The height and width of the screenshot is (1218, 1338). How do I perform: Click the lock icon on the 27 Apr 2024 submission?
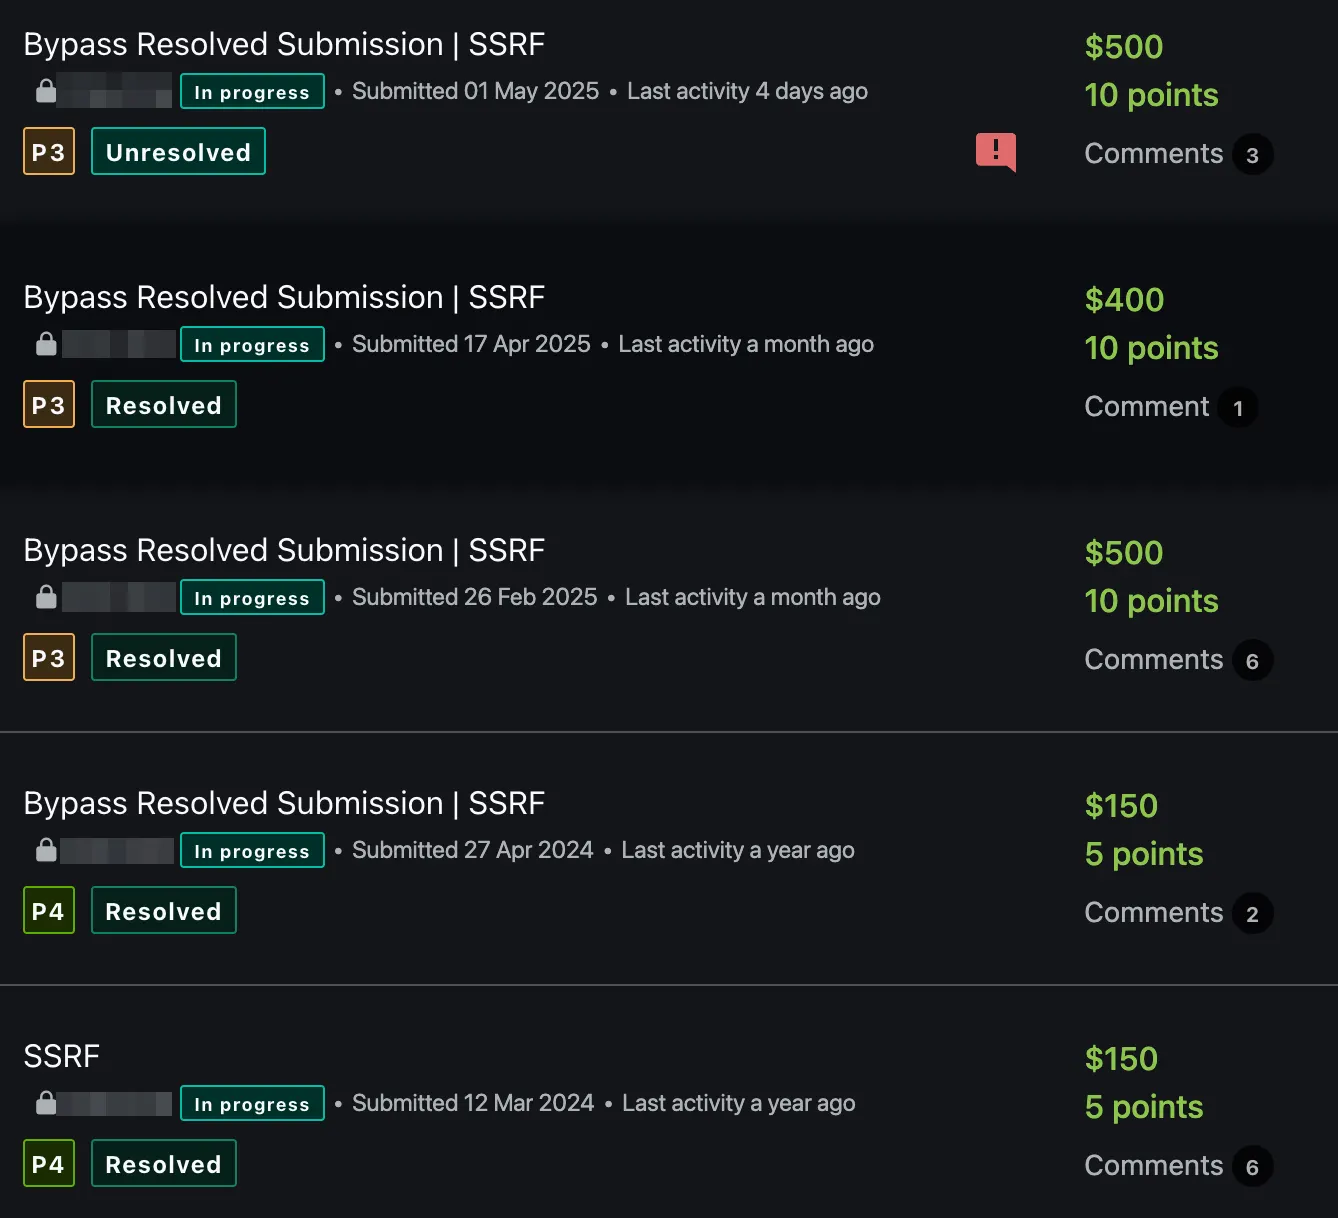tap(45, 850)
